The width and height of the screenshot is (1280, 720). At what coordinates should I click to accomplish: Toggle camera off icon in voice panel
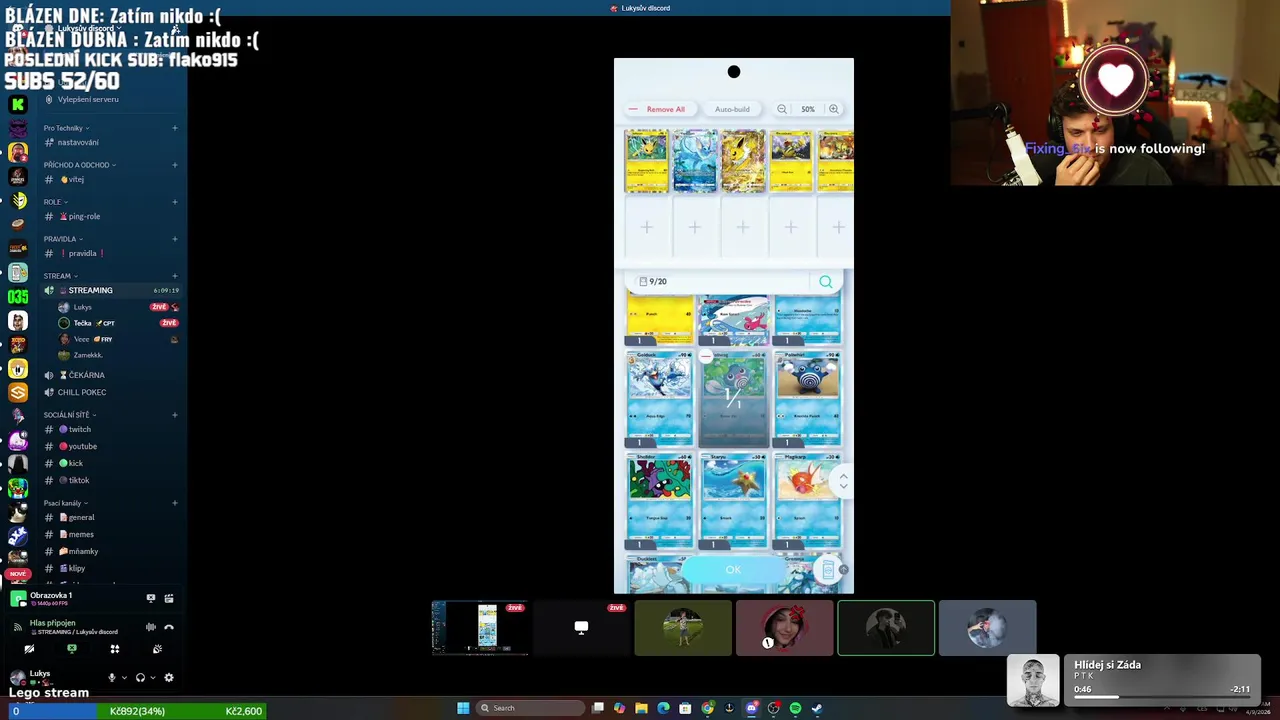[x=29, y=649]
